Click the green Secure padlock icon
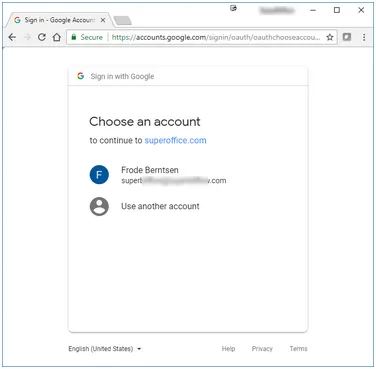Viewport: 376px width, 369px height. coord(74,37)
